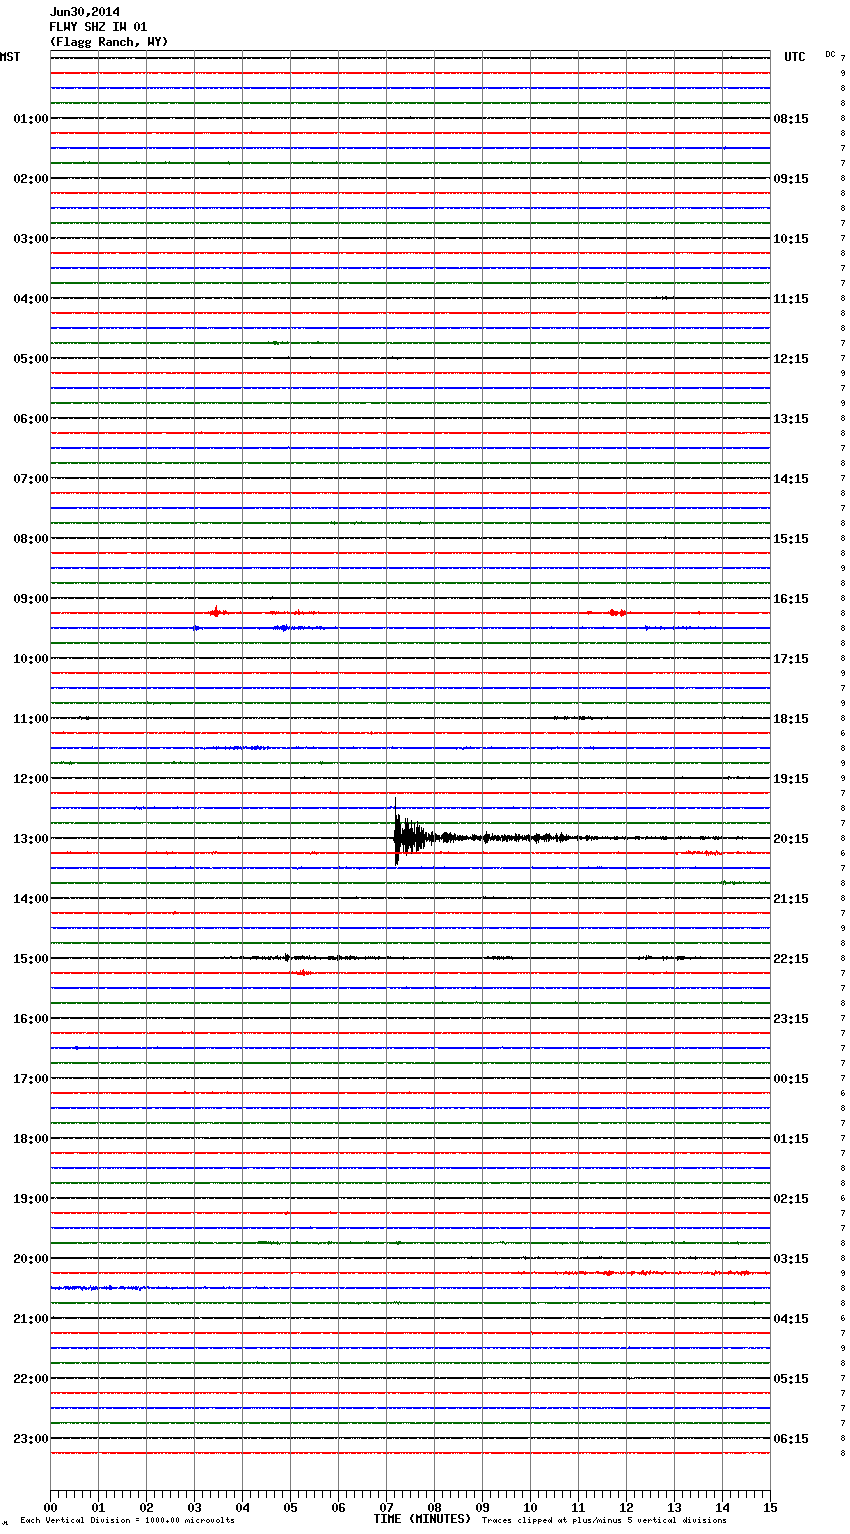Select the 23:00 MST time label
Viewport: 850px width, 1534px height.
pos(30,1439)
